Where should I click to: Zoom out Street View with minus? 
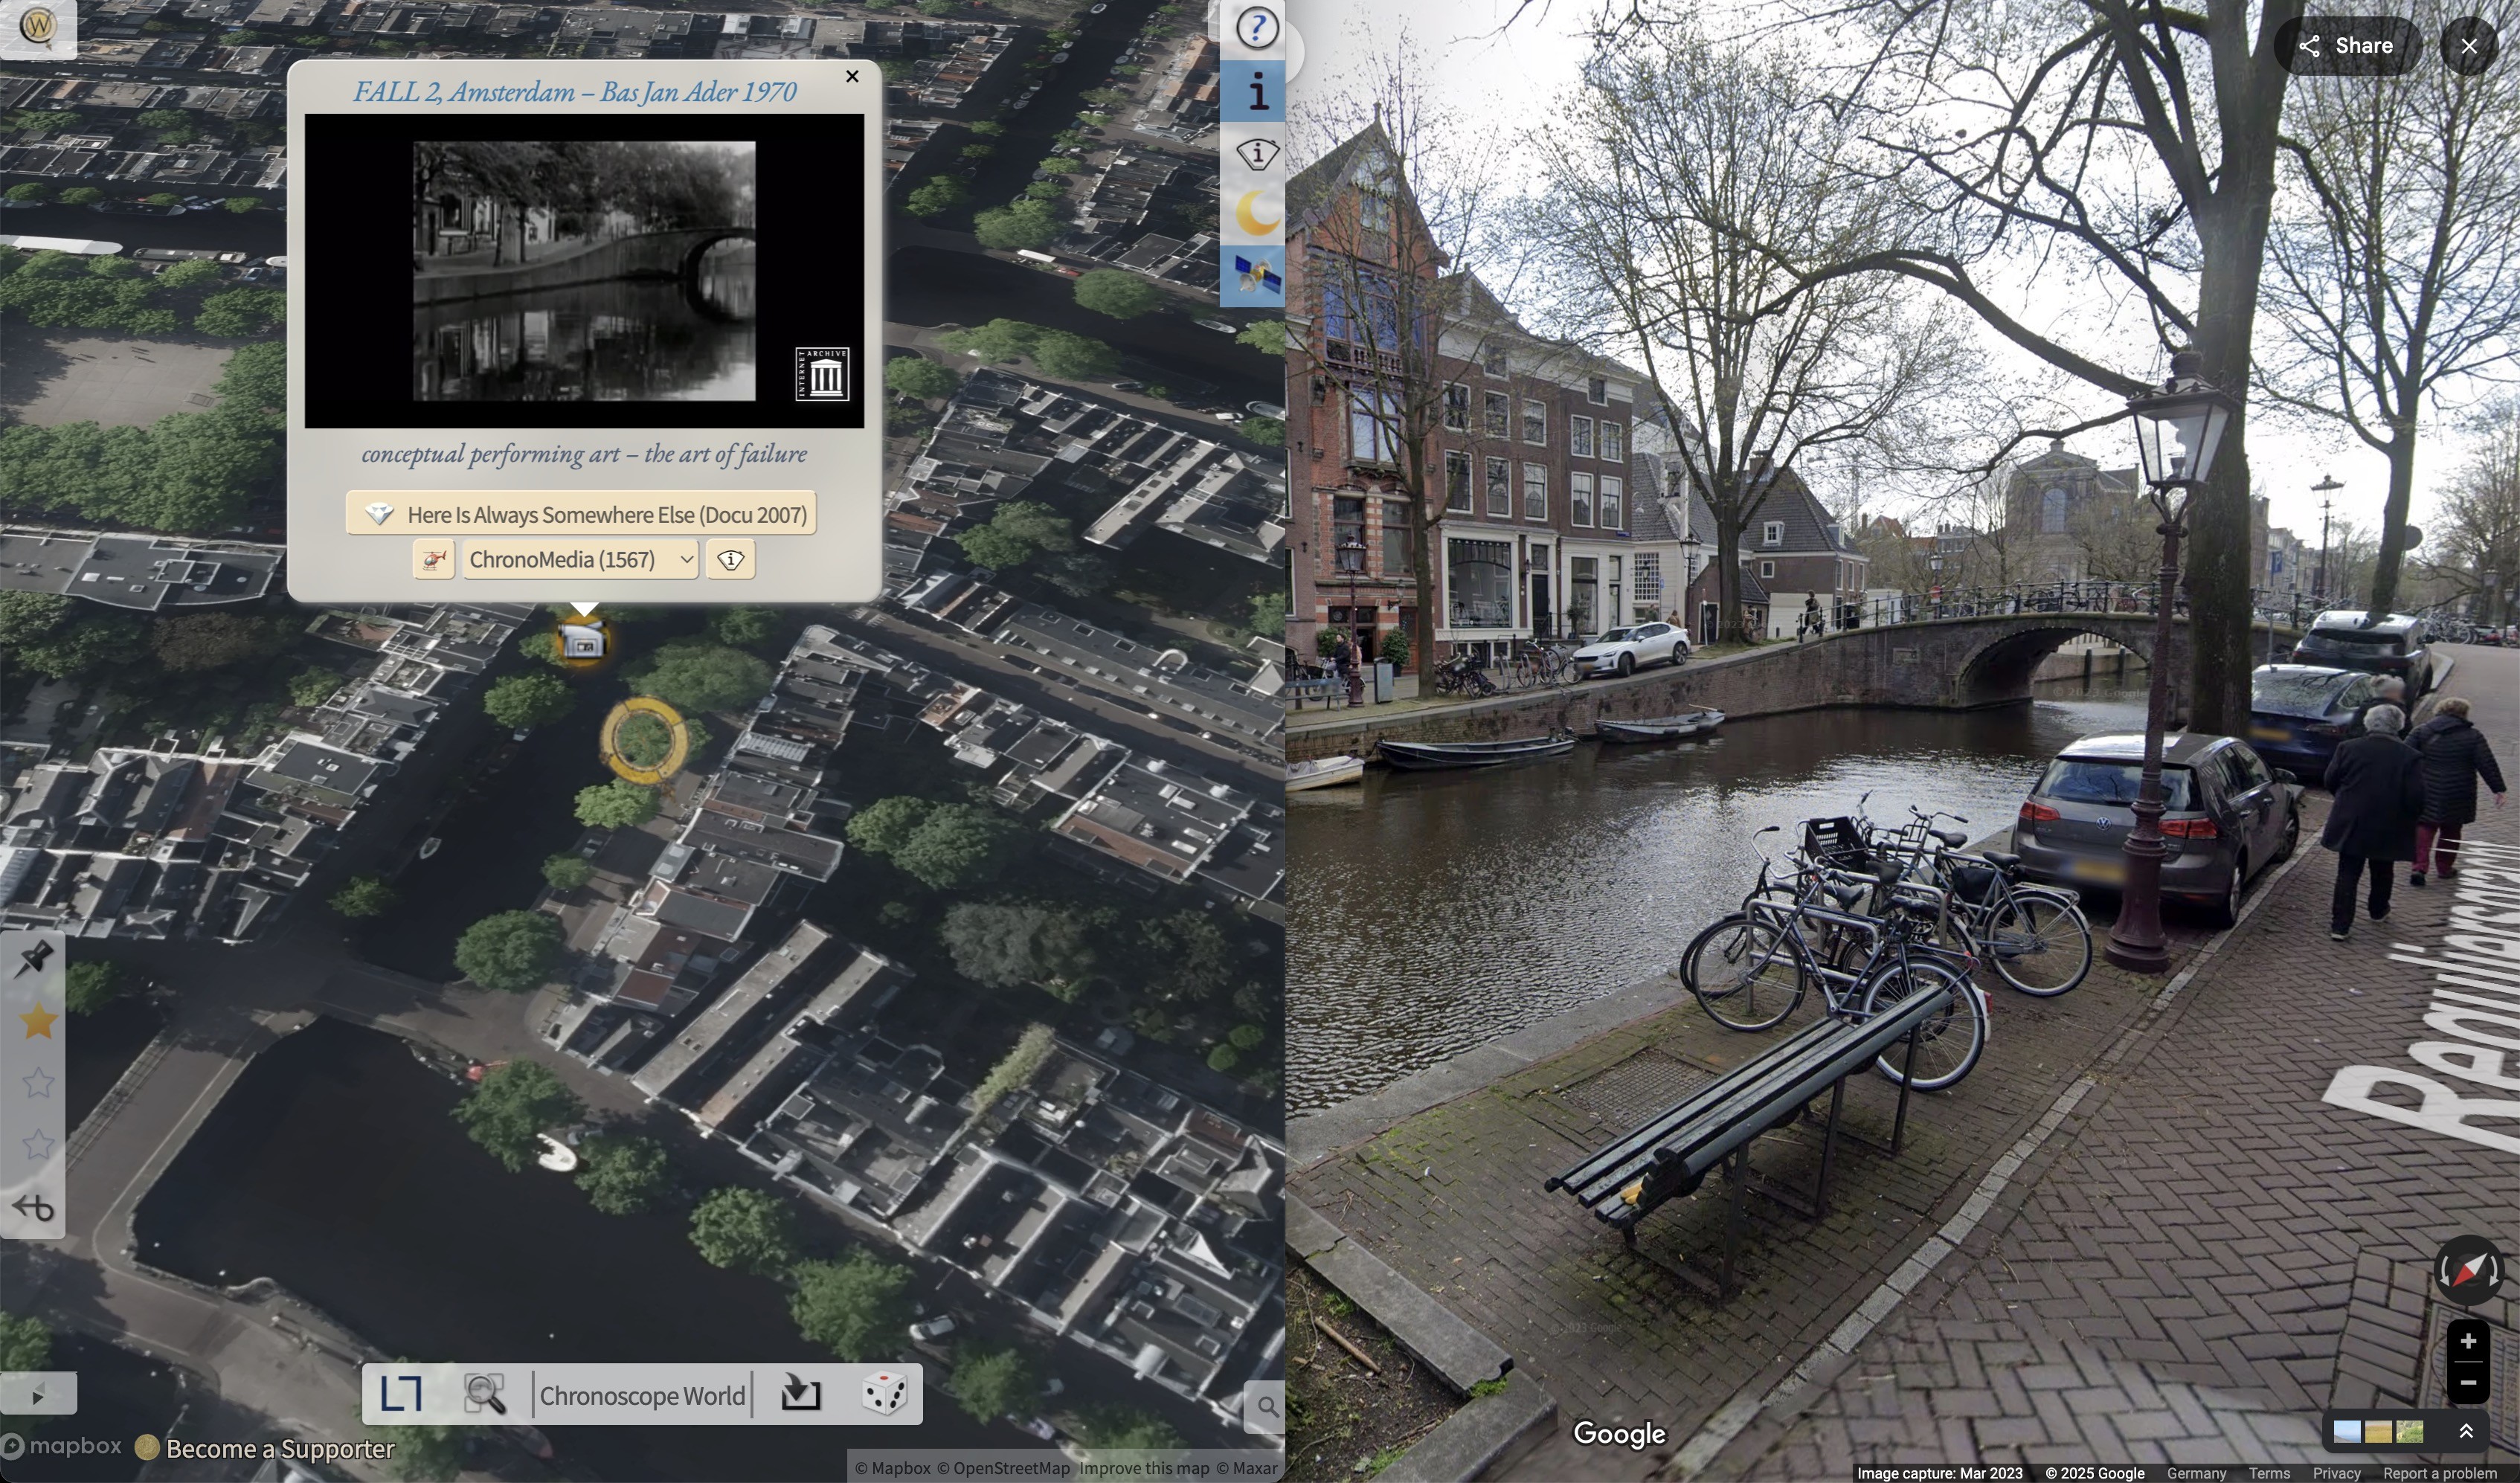coord(2468,1383)
